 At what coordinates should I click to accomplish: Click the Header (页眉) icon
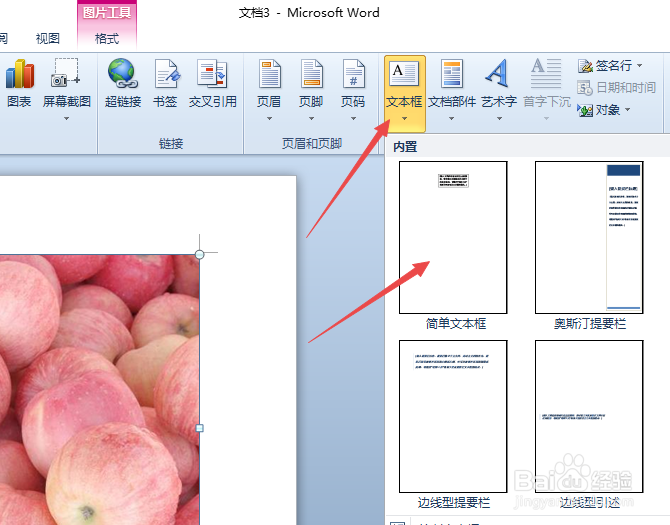269,73
